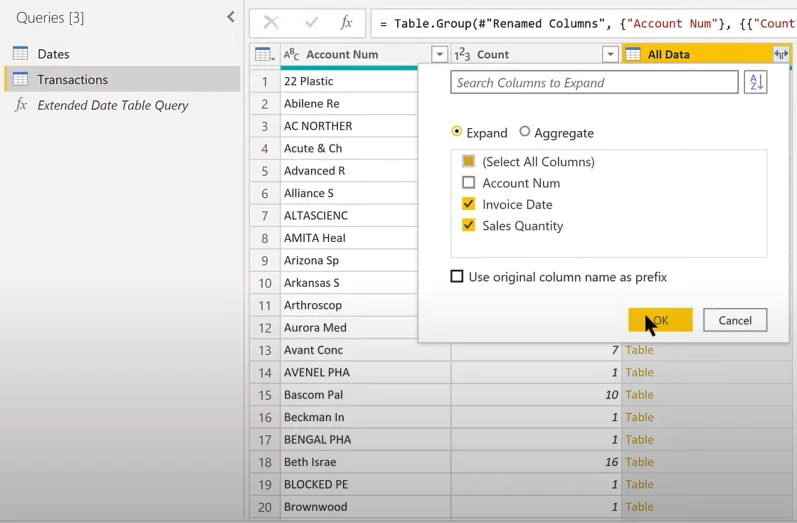Image resolution: width=797 pixels, height=523 pixels.
Task: Open Count column filter dropdown
Action: tap(610, 54)
